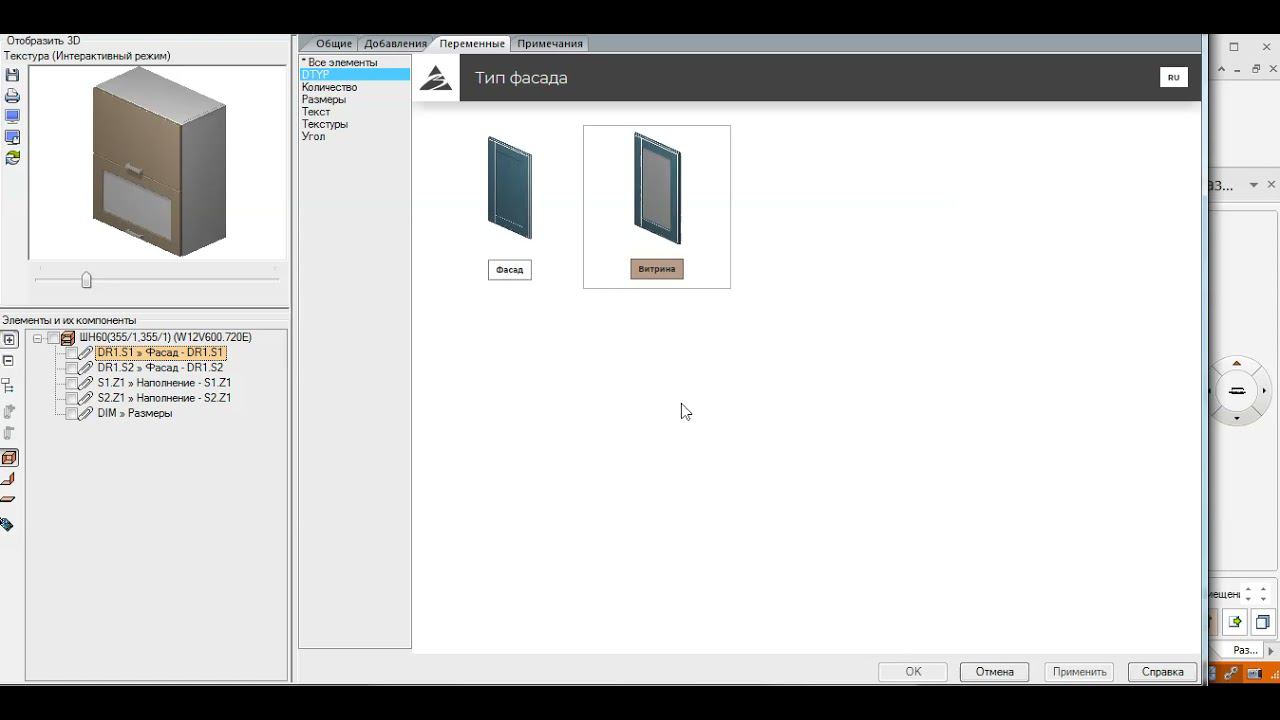Tick the checkbox for S1.Z1 » Наполнение

click(x=72, y=383)
